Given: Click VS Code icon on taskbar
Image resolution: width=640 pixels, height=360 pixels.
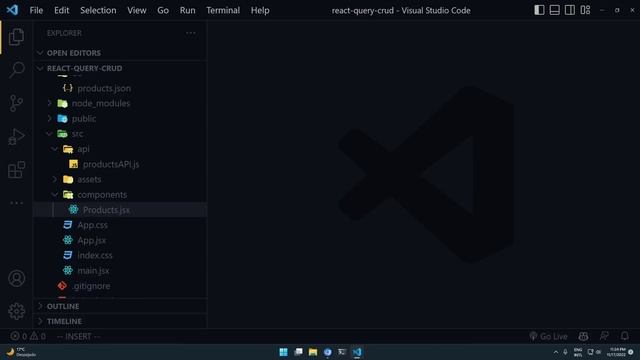Looking at the screenshot, I should click(x=357, y=352).
